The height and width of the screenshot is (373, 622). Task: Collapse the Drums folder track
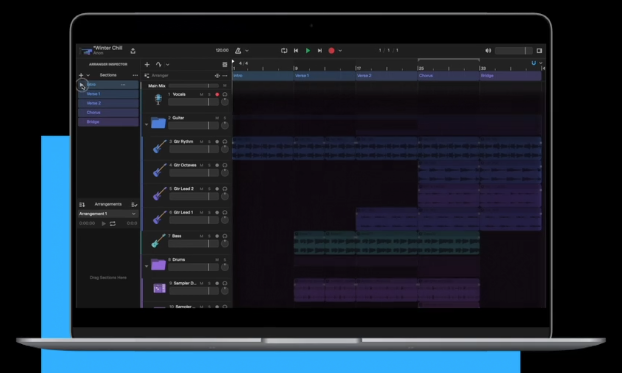(x=146, y=266)
